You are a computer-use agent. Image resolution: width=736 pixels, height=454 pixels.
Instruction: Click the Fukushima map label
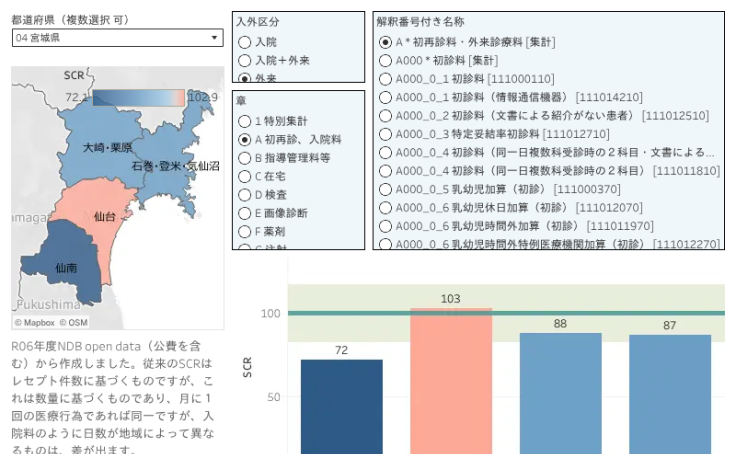point(48,305)
